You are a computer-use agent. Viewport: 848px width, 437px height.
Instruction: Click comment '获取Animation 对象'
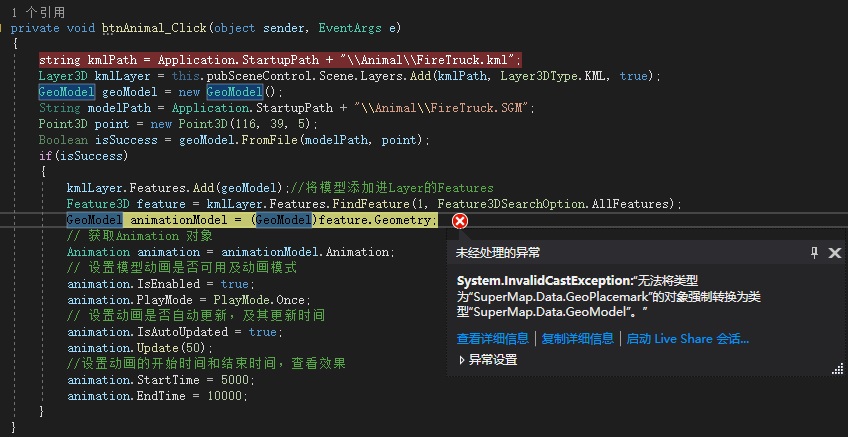tap(140, 236)
